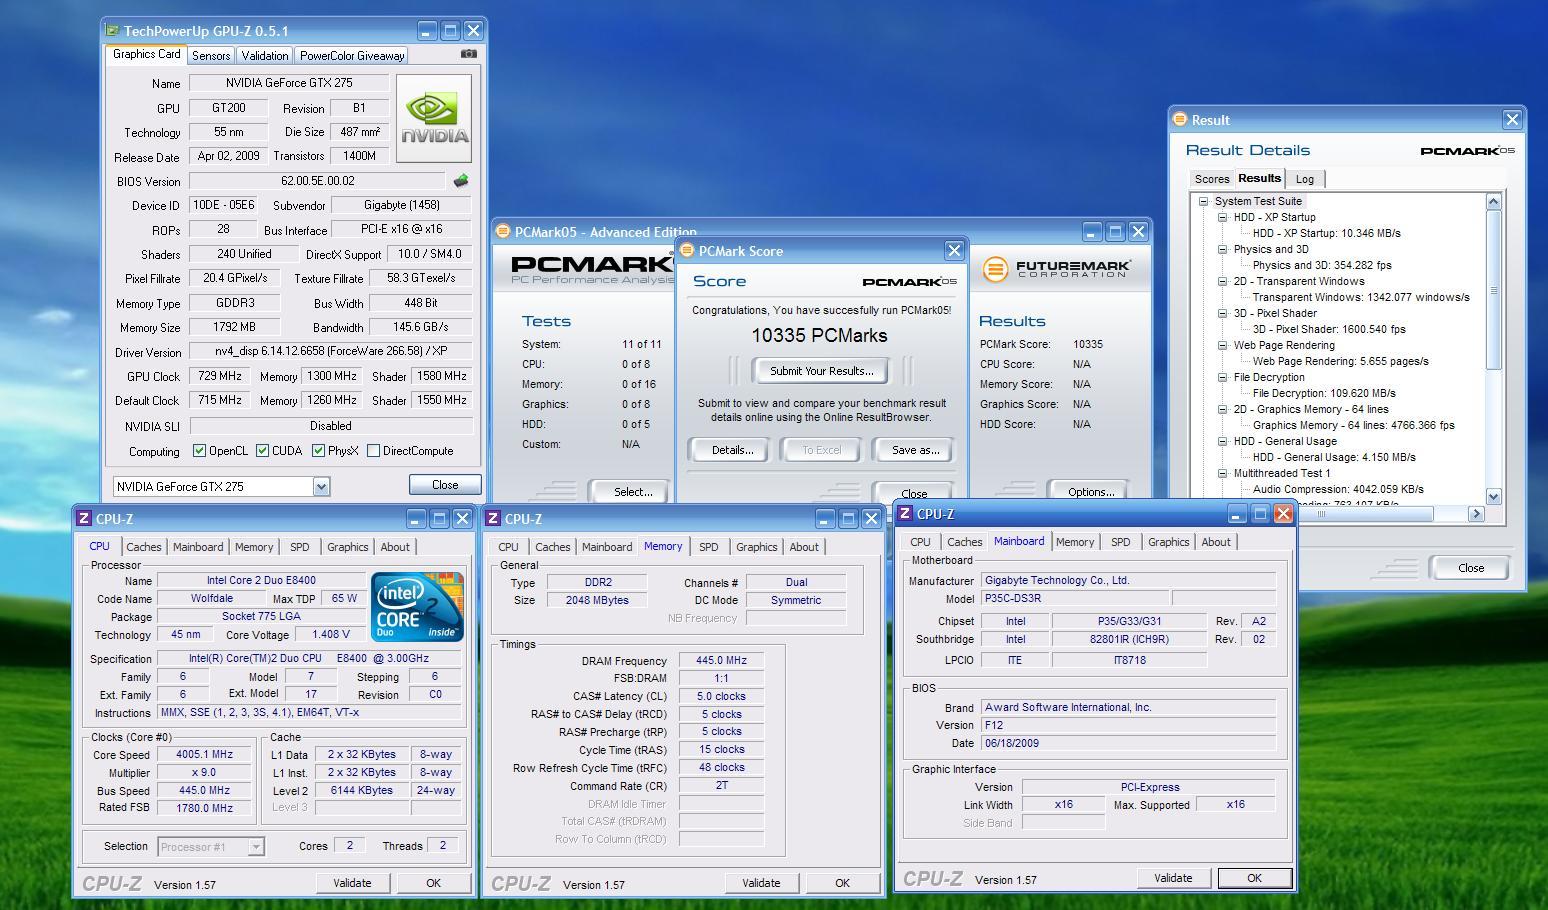This screenshot has height=910, width=1548.
Task: Collapse the 2D - Transparent Windows node
Action: (1222, 281)
